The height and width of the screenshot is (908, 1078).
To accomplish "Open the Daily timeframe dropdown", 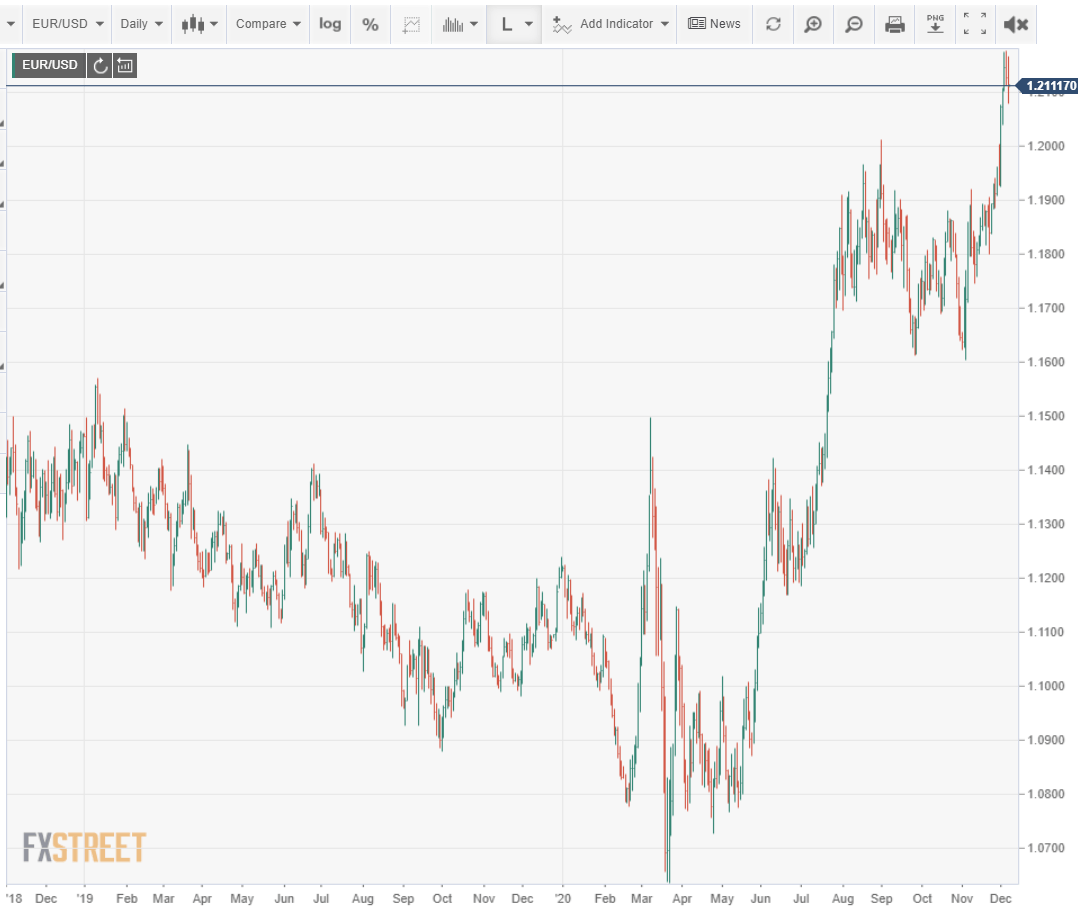I will click(141, 24).
